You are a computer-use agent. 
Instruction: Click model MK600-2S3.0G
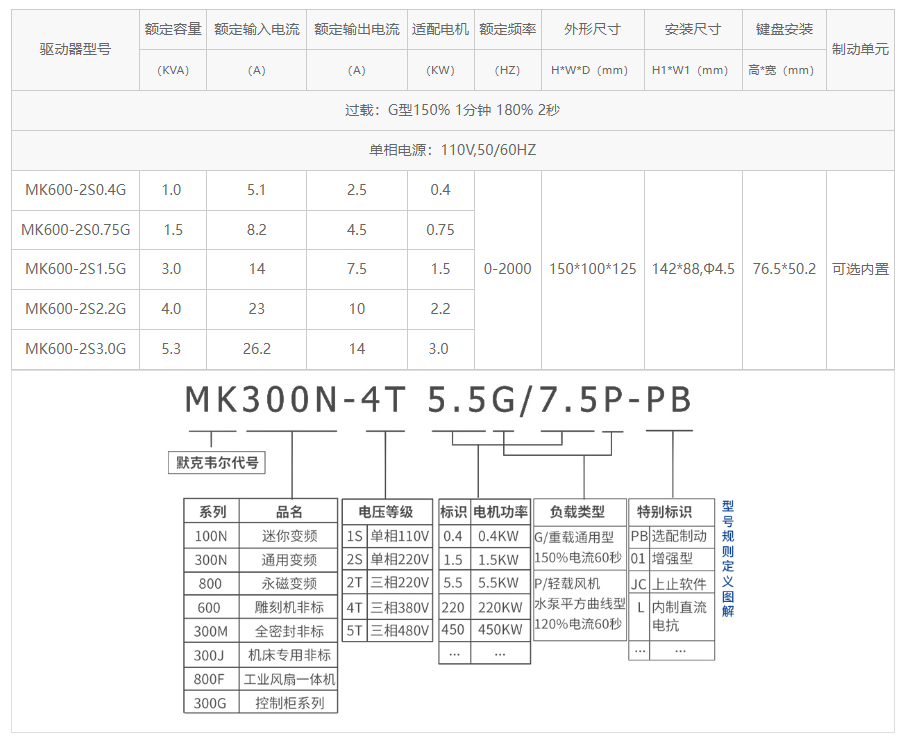coord(75,349)
